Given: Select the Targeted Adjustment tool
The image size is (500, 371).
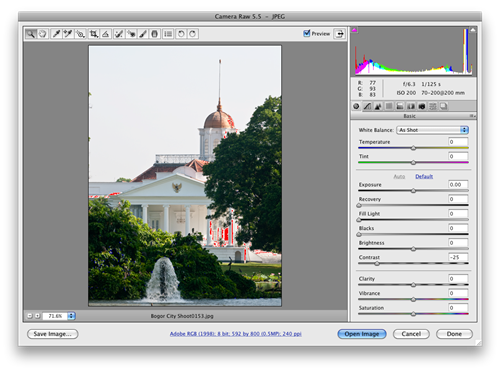Looking at the screenshot, I should click(80, 34).
